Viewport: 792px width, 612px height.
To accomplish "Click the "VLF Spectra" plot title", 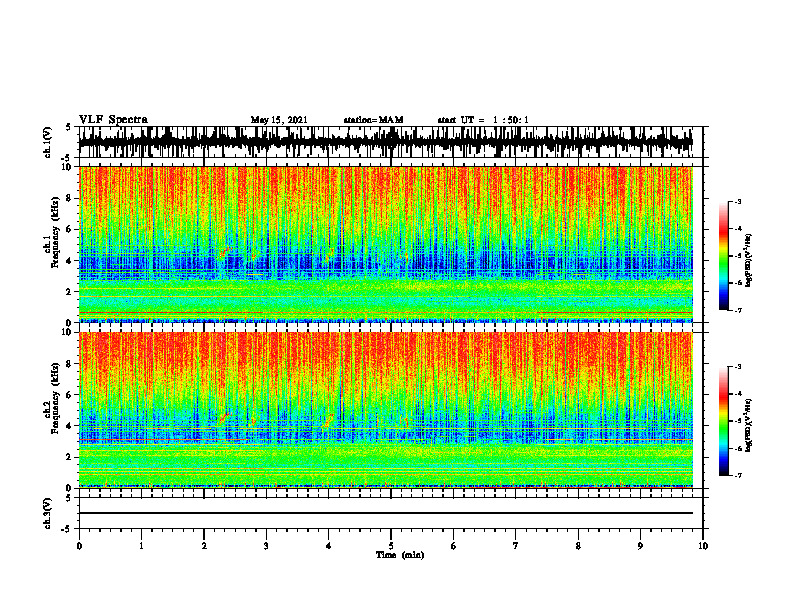I will [113, 120].
